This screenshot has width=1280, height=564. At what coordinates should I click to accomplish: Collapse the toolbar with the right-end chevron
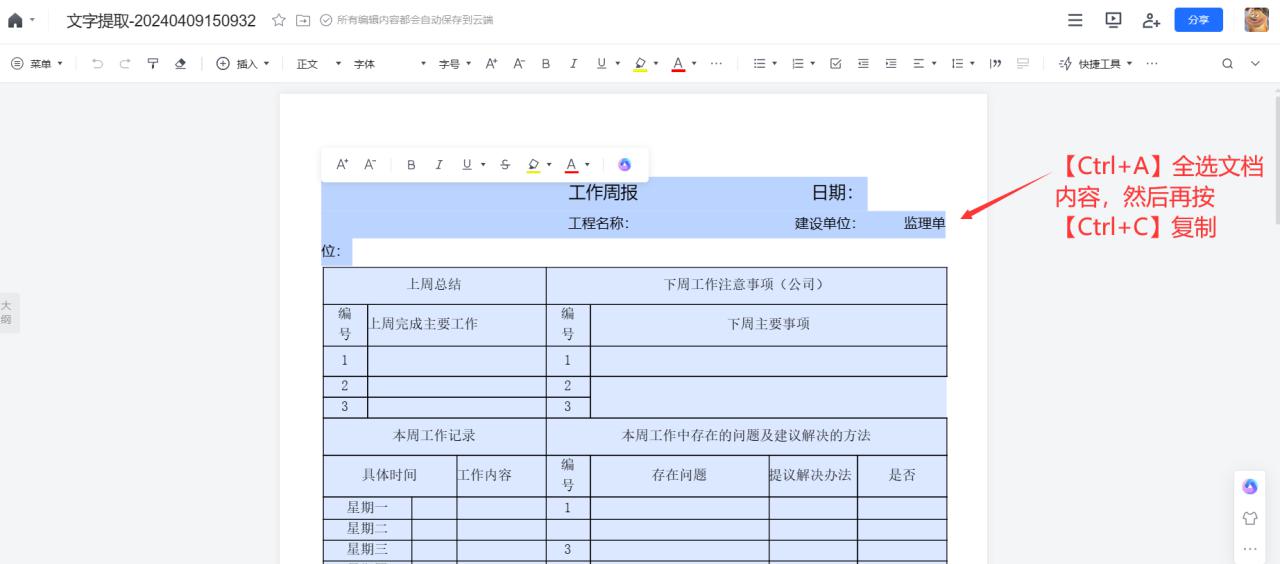[x=1256, y=63]
